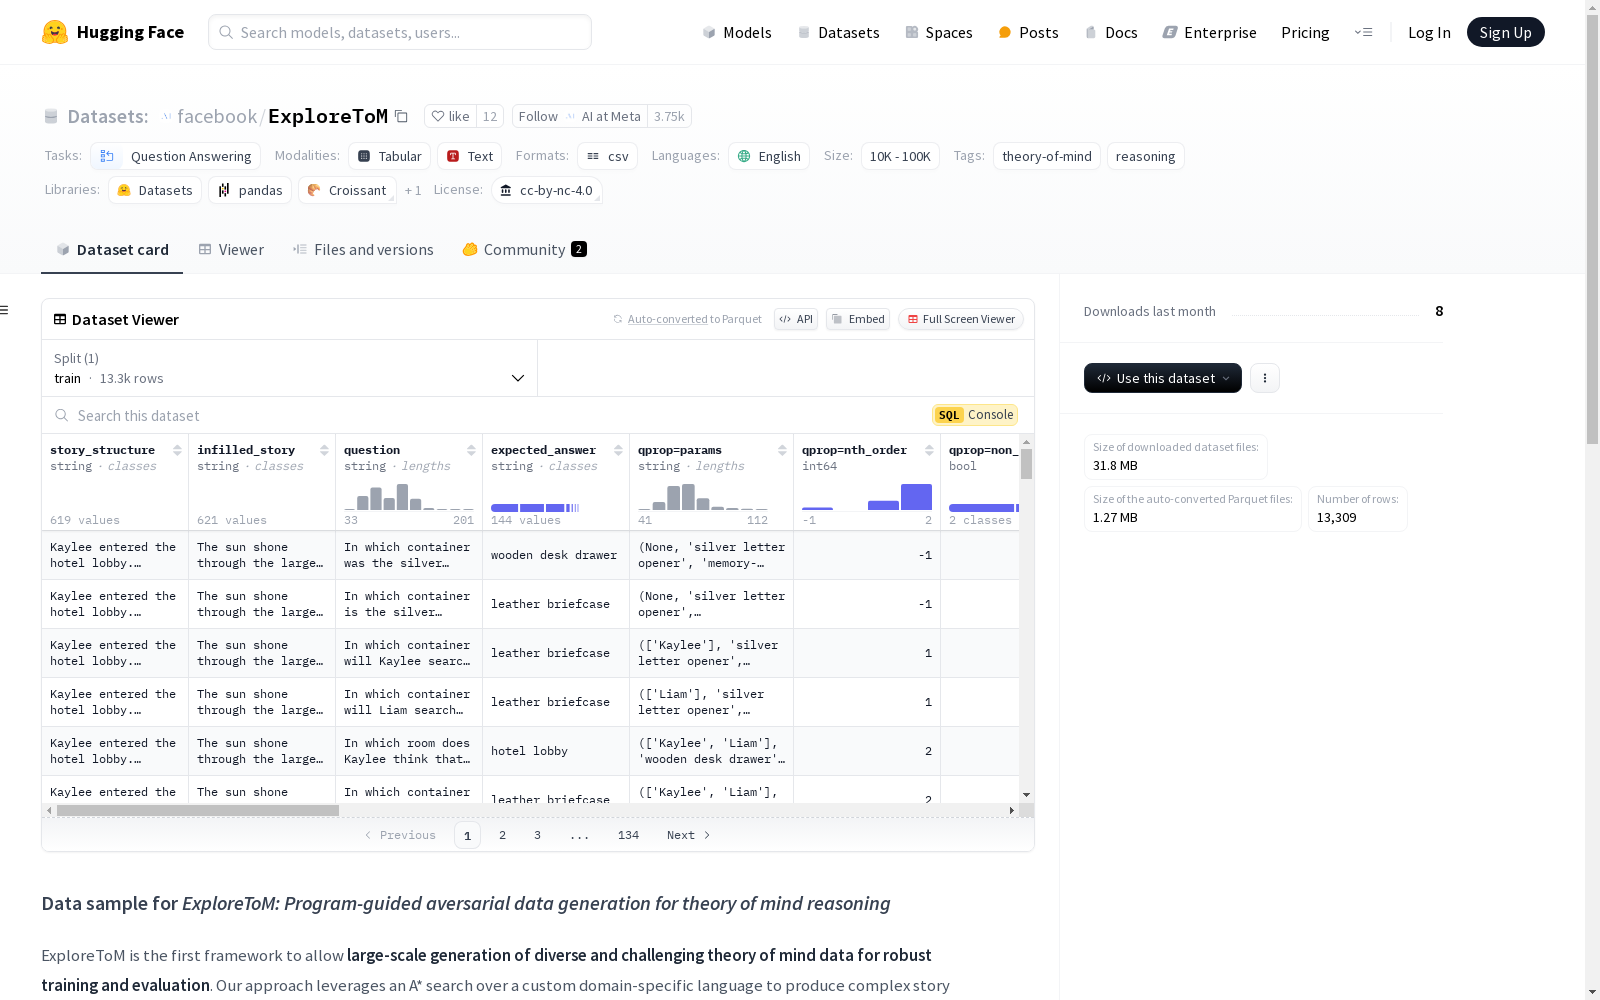1600x1000 pixels.
Task: Open the reasoning tag
Action: click(x=1145, y=156)
